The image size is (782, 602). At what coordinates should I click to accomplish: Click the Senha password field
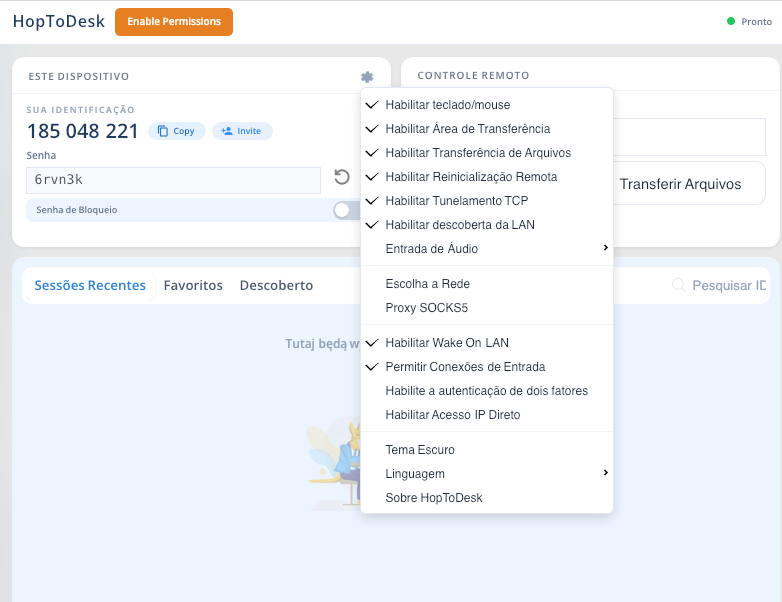(x=173, y=180)
